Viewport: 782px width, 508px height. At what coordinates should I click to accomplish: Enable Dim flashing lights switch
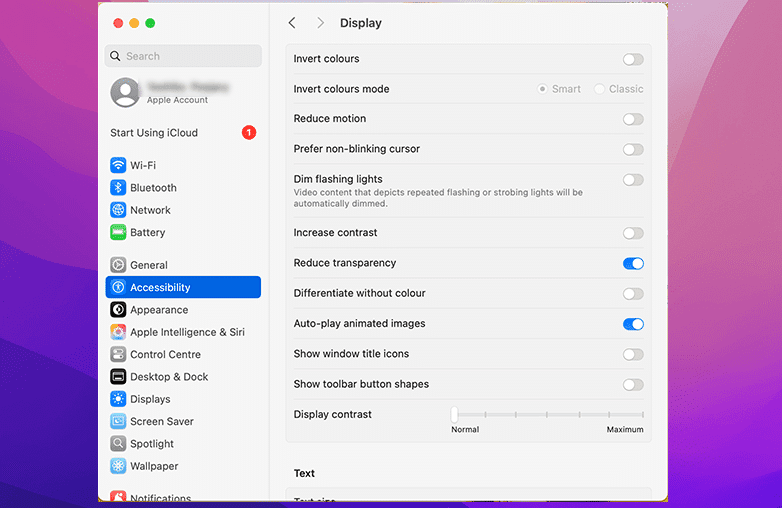tap(633, 180)
